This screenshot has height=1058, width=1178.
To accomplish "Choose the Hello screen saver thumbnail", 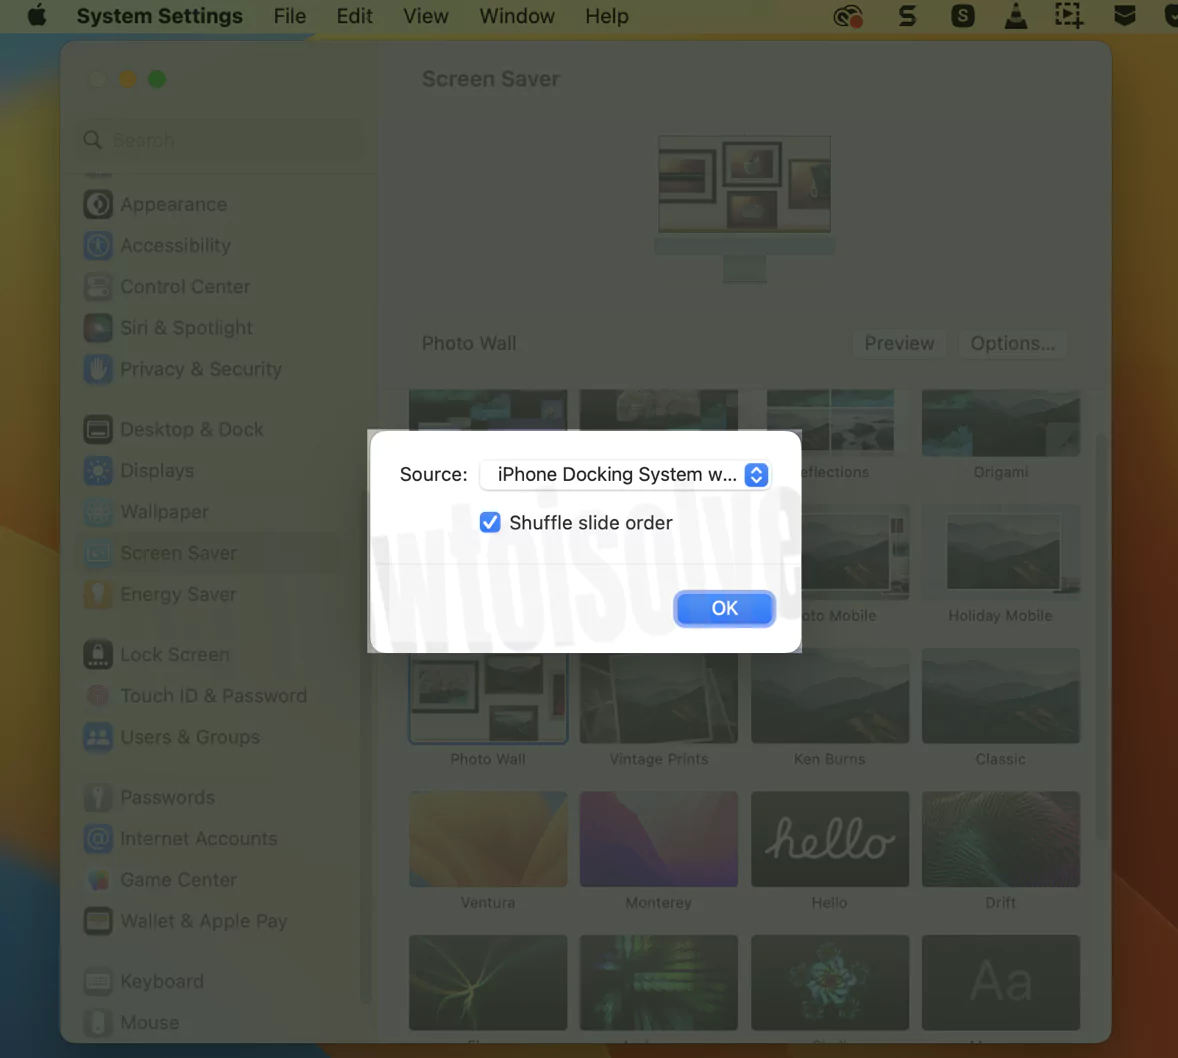I will tap(829, 839).
